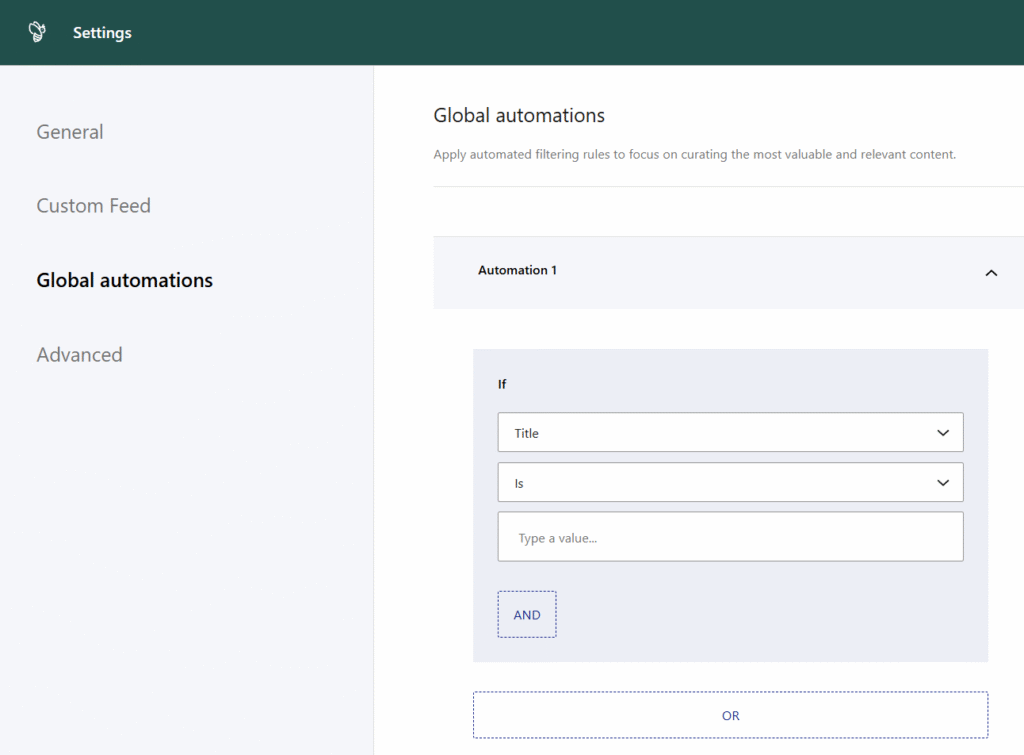Open the Advanced settings tab
The width and height of the screenshot is (1024, 755).
[79, 354]
